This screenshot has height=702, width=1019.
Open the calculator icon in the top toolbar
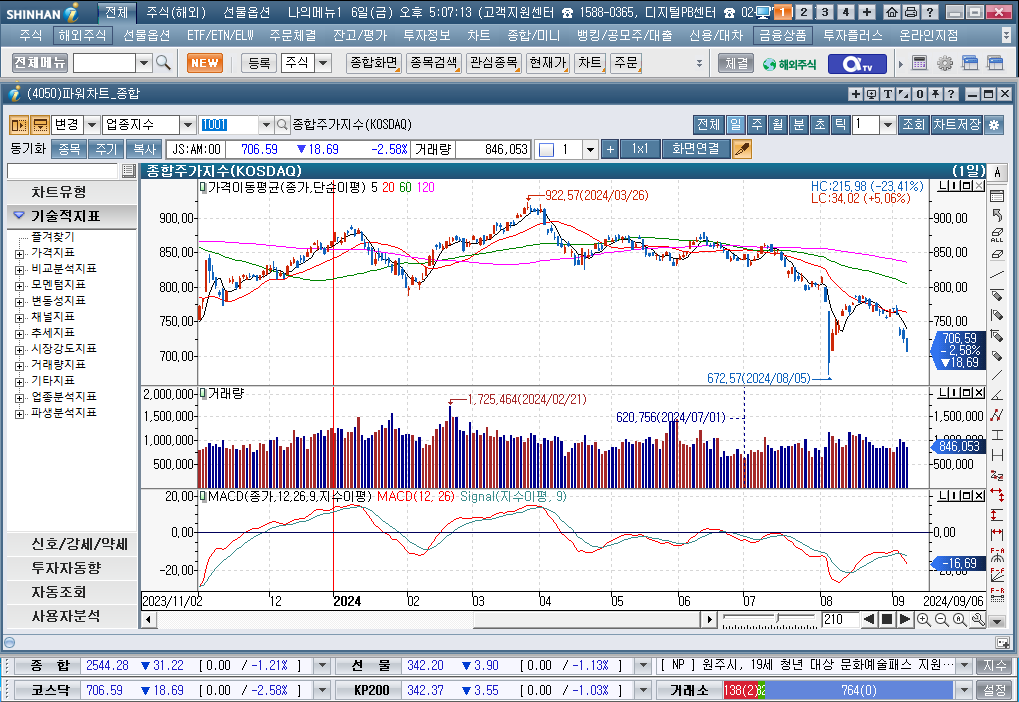pyautogui.click(x=919, y=63)
